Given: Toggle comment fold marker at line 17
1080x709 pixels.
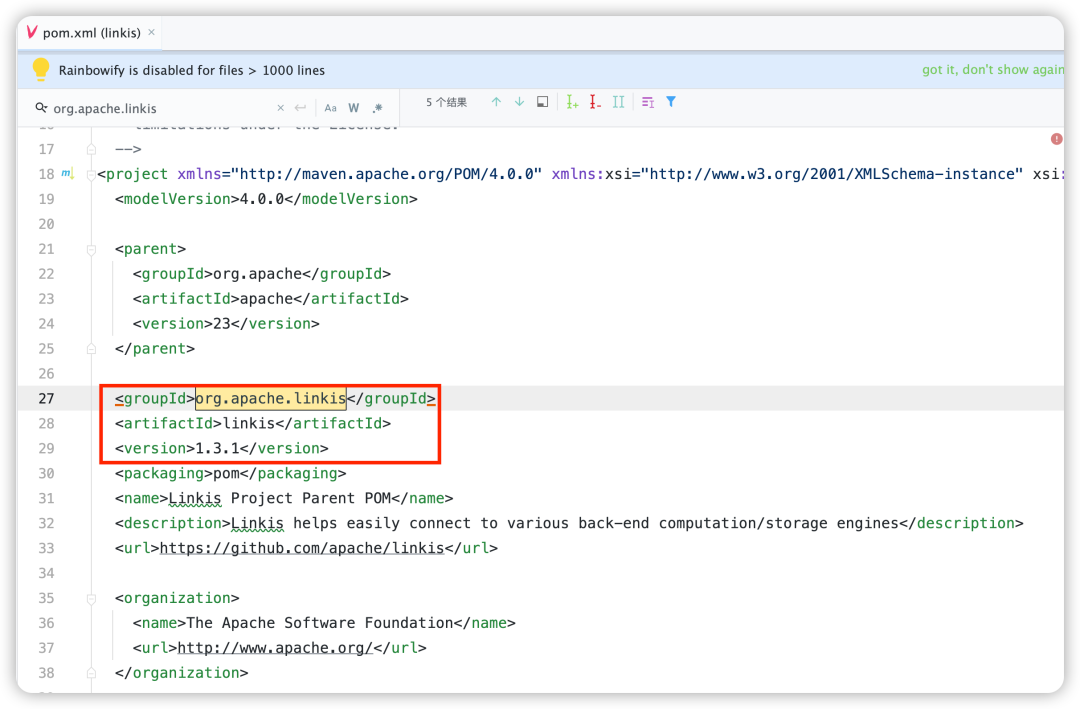Looking at the screenshot, I should coord(91,150).
